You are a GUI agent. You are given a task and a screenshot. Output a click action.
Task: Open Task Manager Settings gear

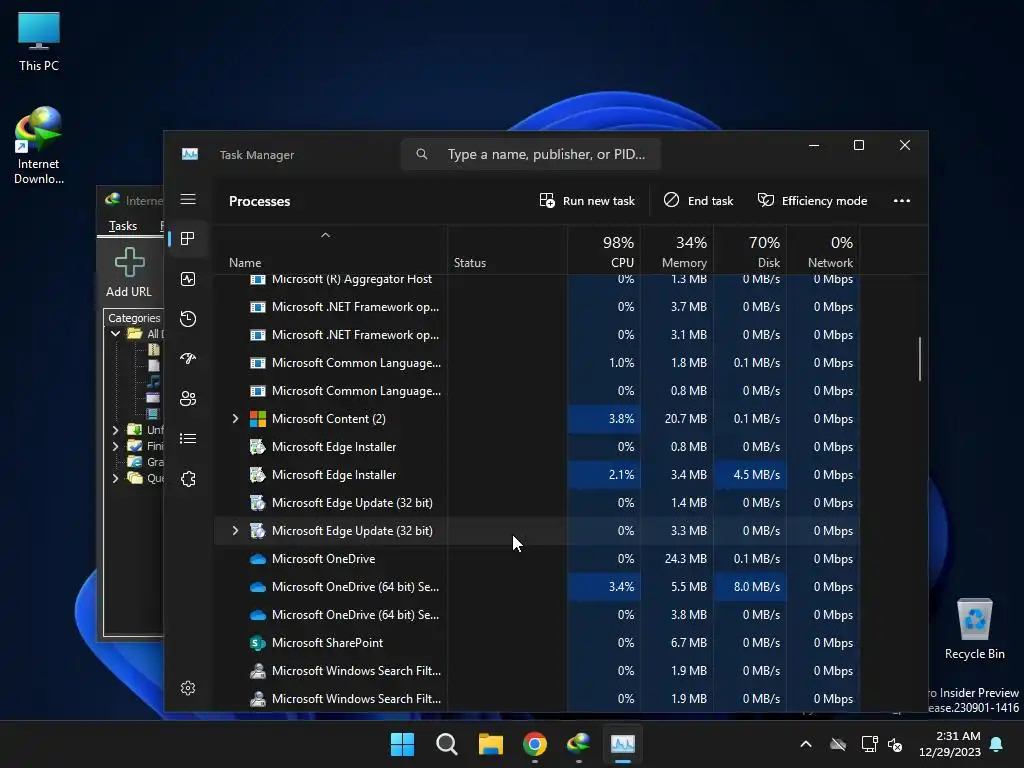[188, 688]
